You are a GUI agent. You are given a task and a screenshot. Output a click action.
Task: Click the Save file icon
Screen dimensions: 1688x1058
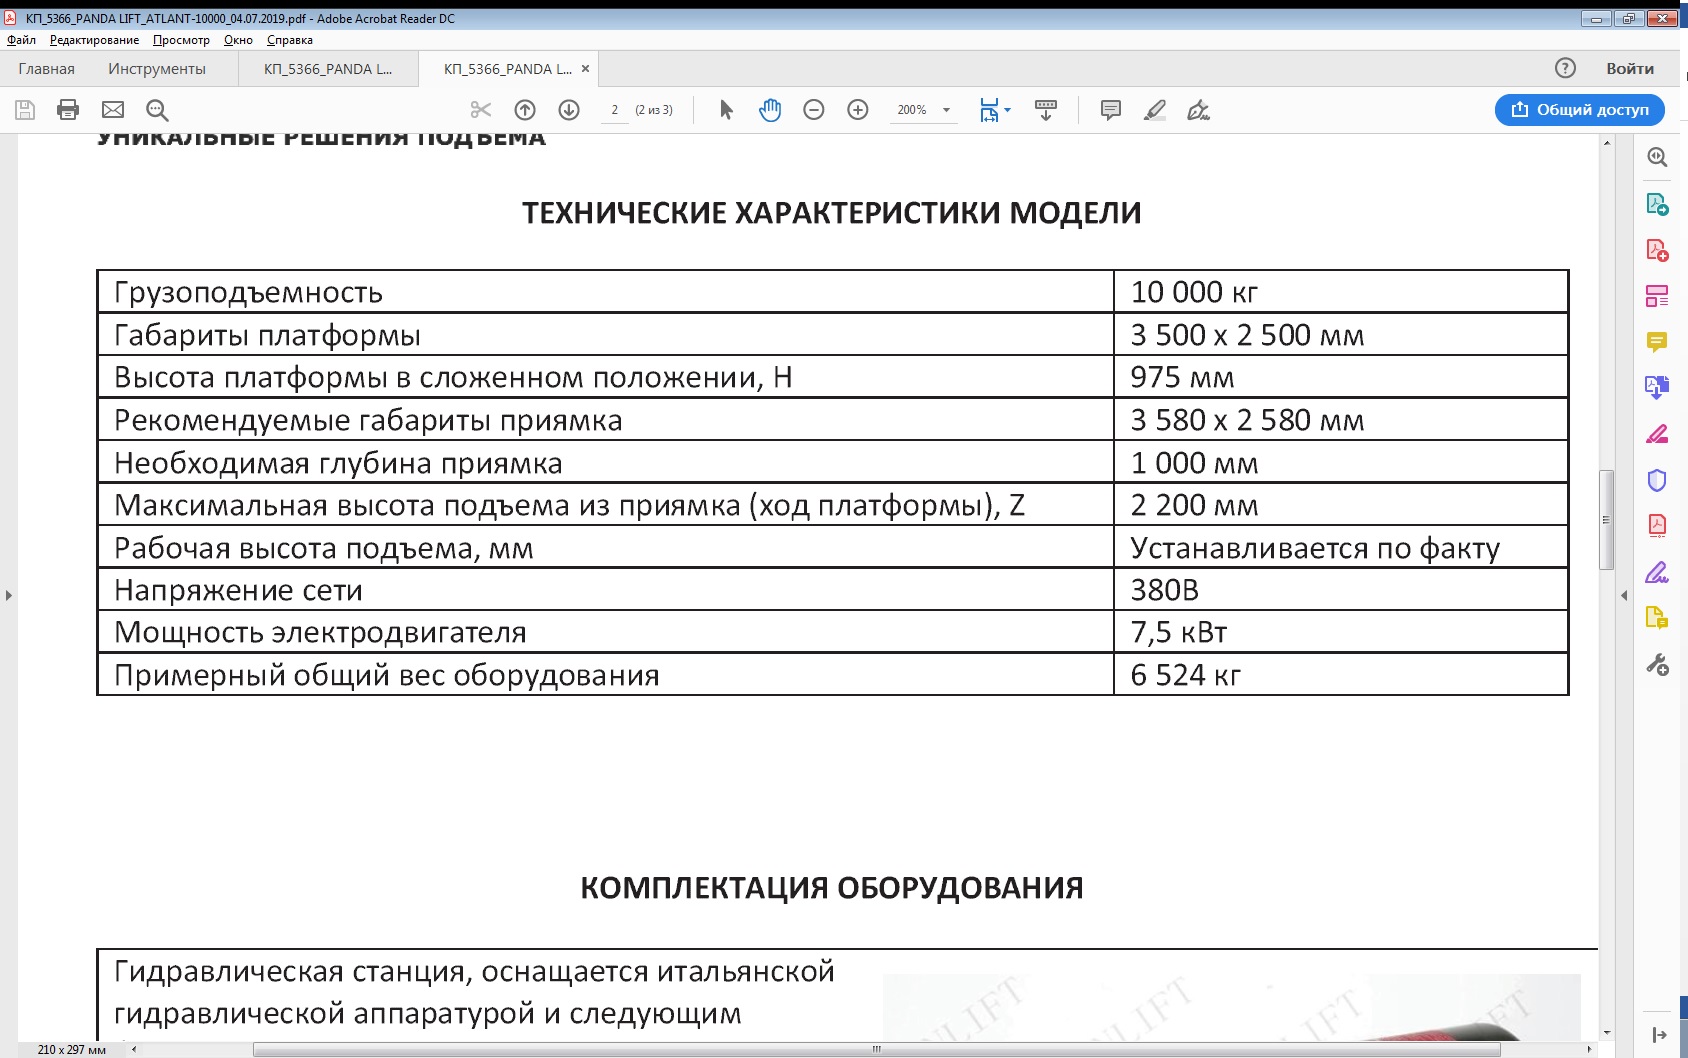point(25,110)
